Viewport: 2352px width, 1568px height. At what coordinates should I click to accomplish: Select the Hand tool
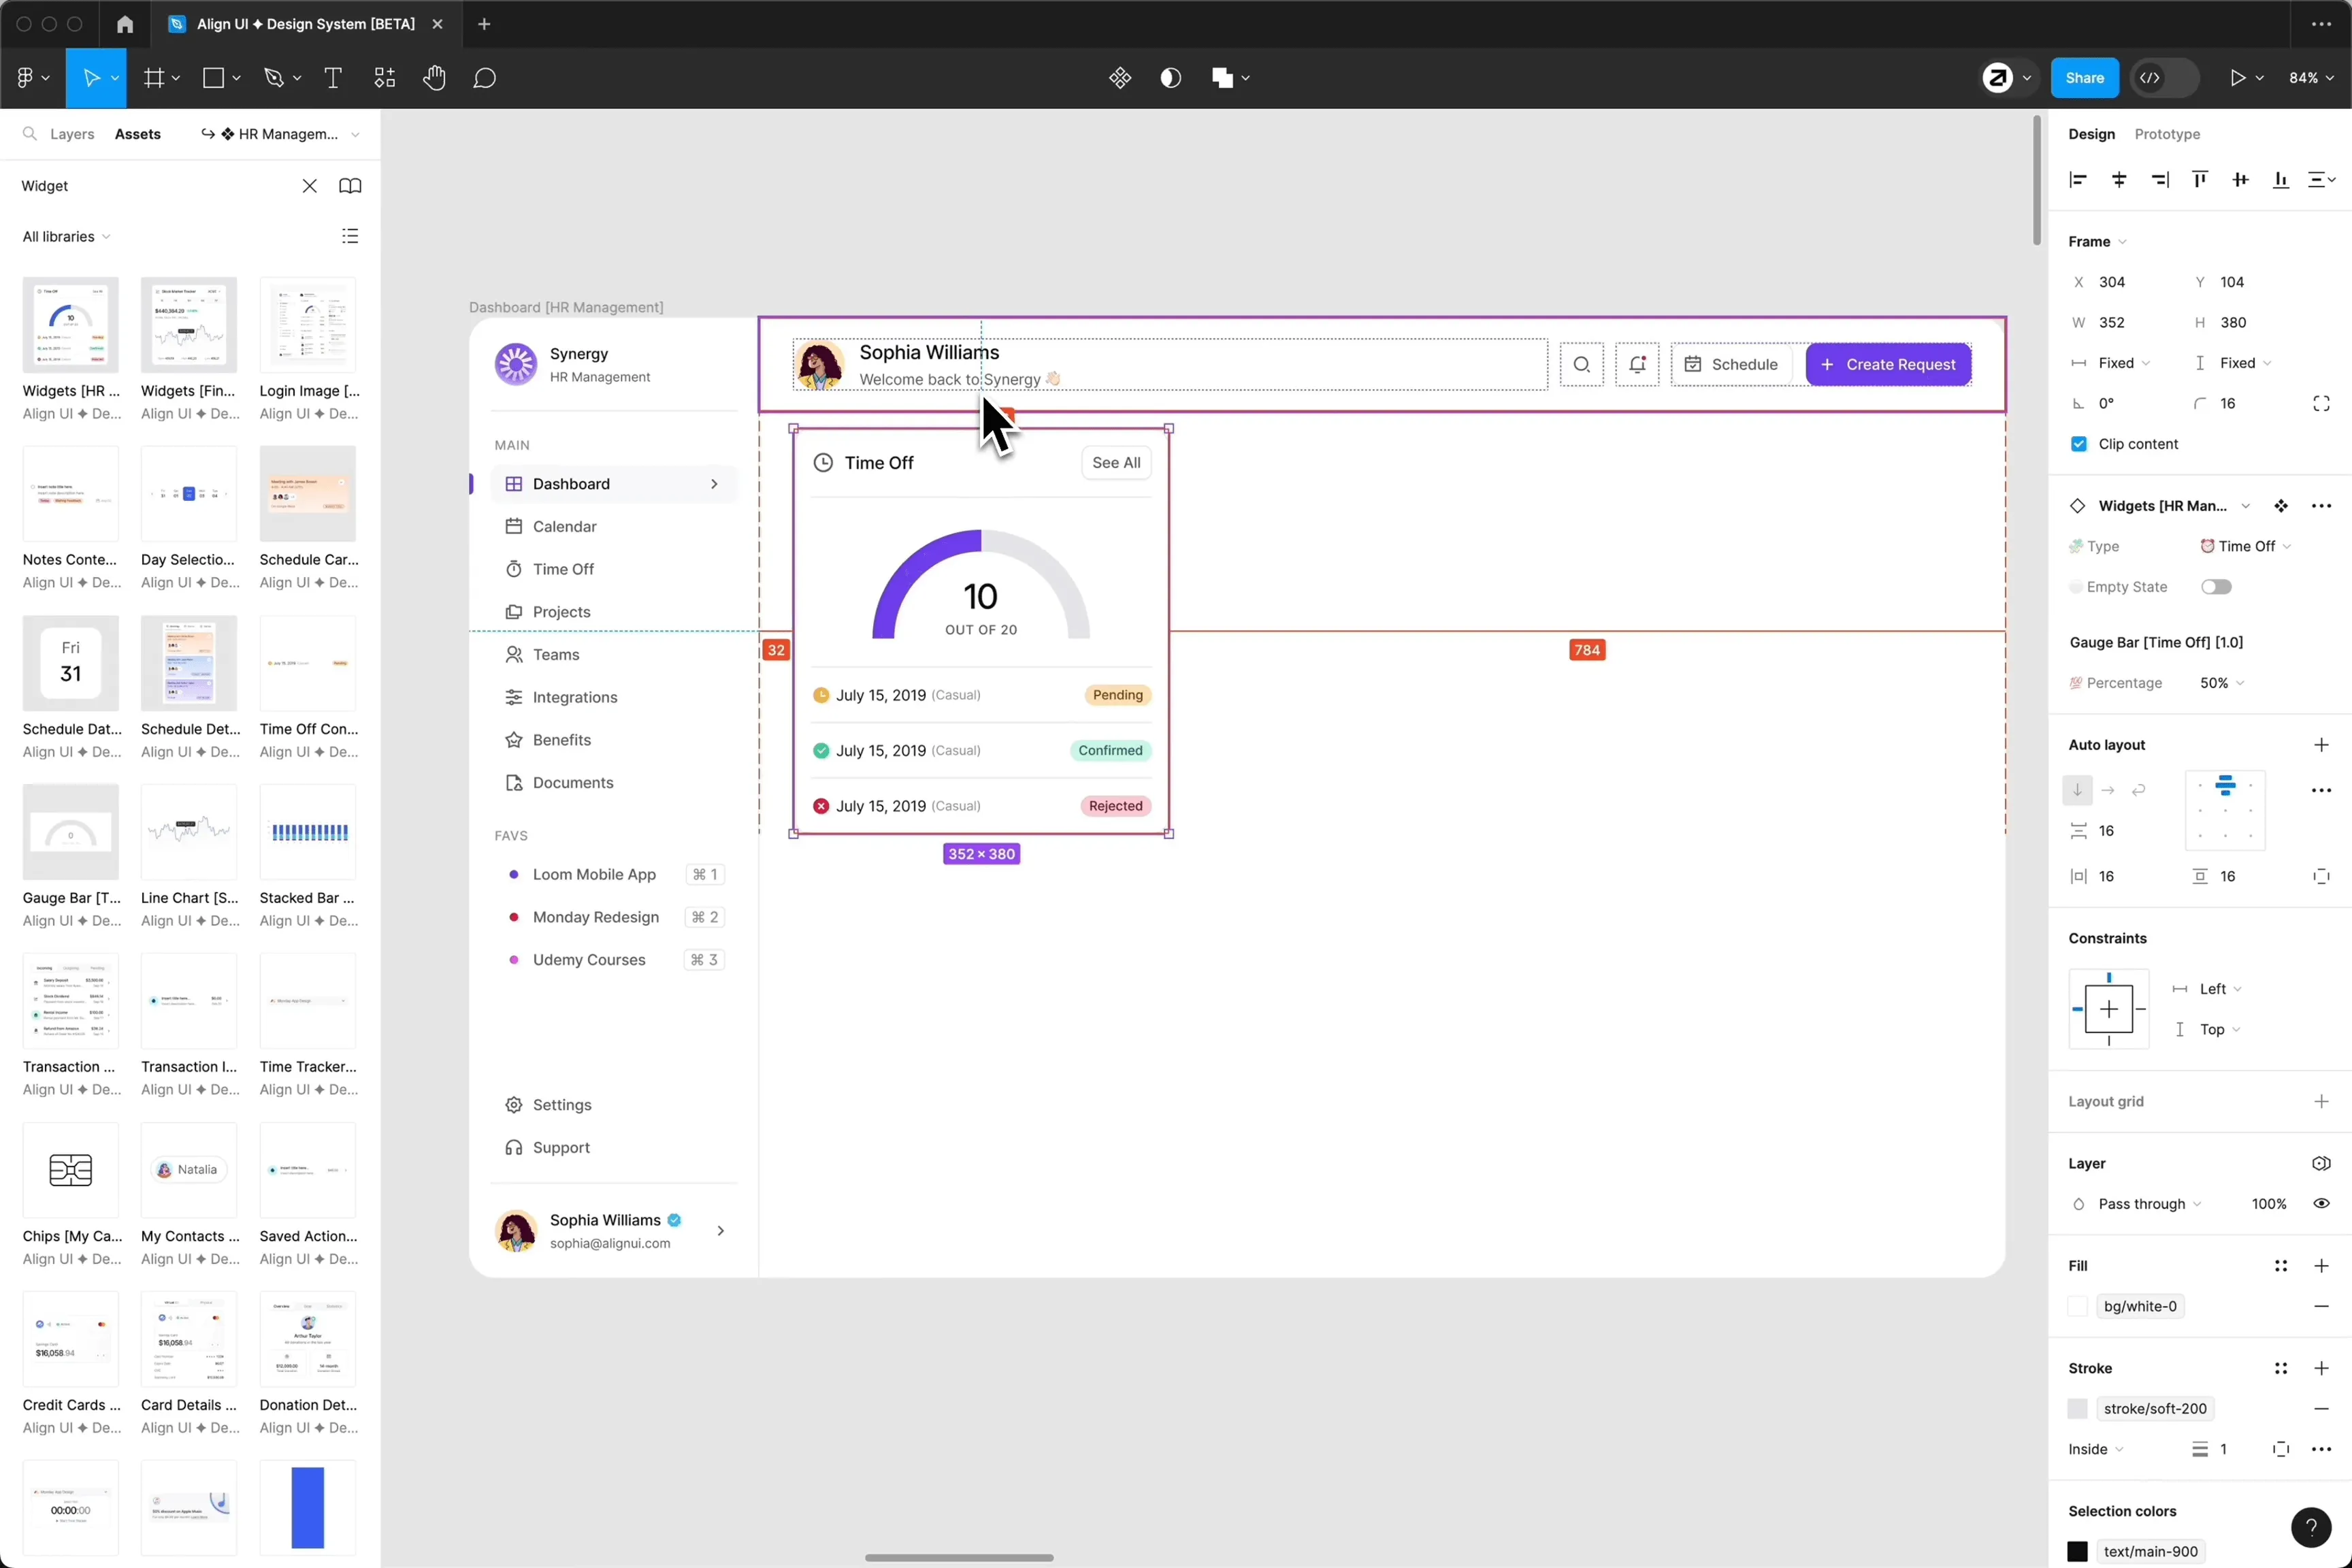tap(433, 78)
